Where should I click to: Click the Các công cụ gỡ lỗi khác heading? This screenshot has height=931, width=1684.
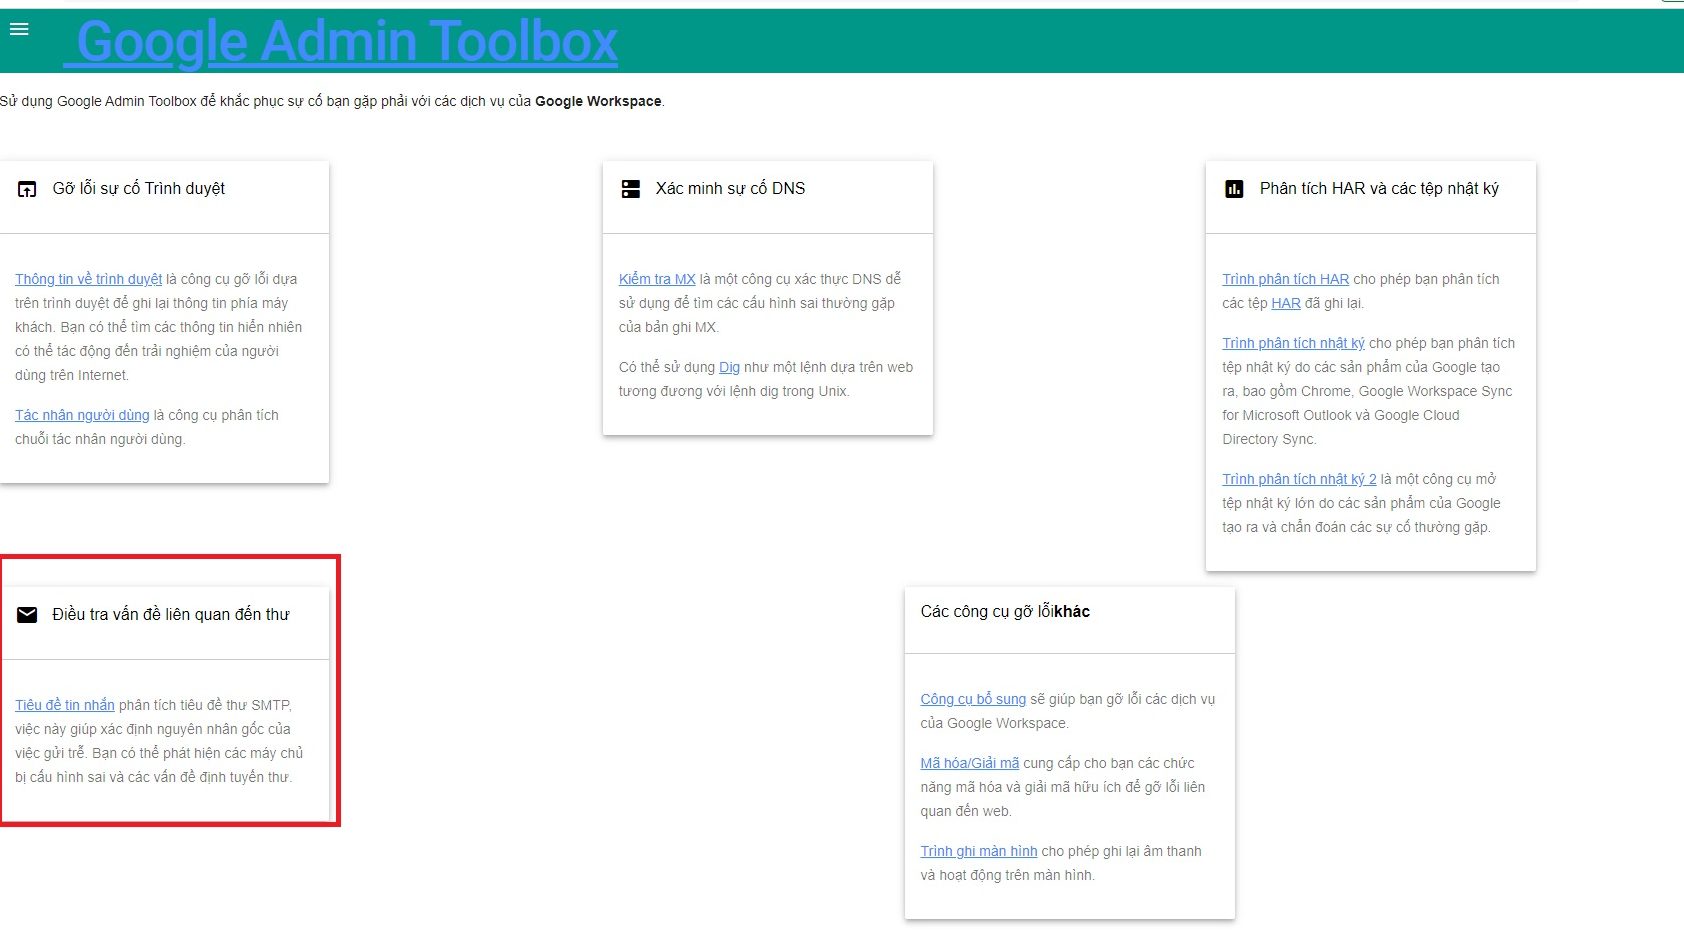1005,612
